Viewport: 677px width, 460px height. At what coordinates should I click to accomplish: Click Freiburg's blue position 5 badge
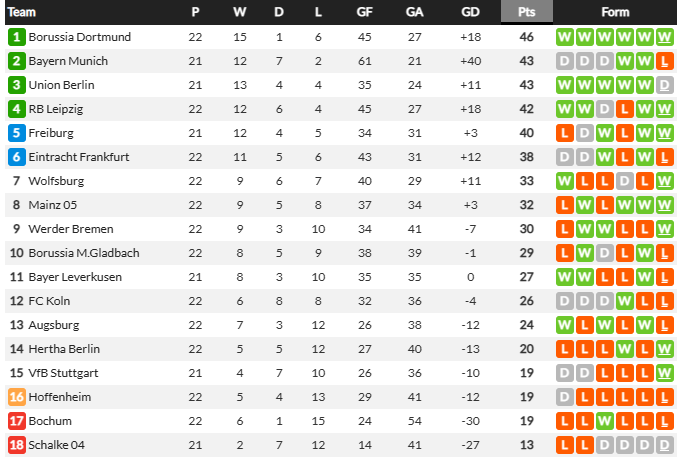[16, 133]
